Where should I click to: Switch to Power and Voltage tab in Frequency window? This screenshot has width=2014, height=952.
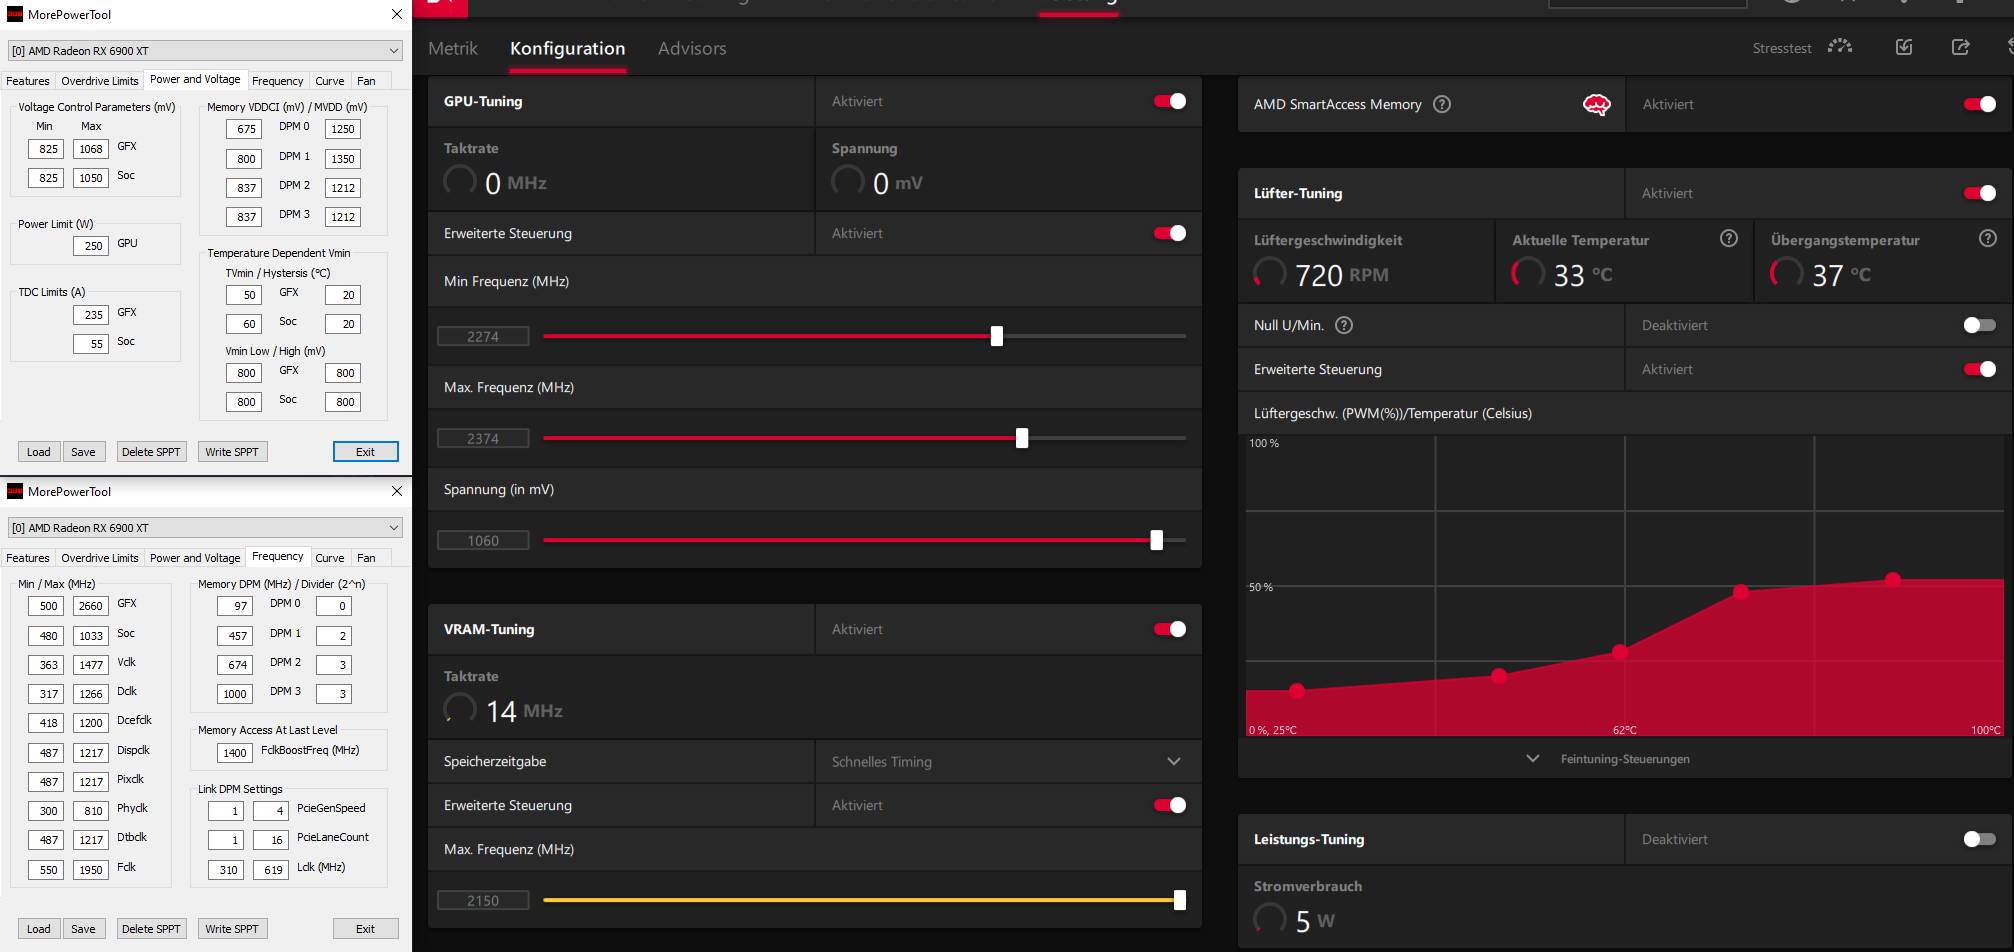point(195,558)
